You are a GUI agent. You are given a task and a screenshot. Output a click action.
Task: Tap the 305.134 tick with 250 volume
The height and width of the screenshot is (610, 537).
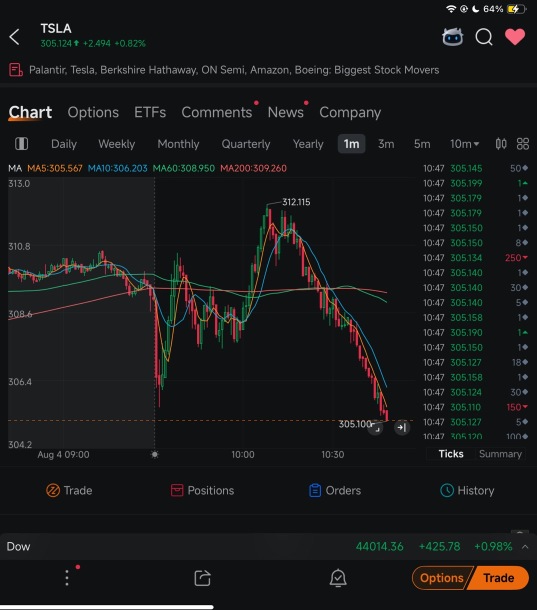tap(475, 258)
